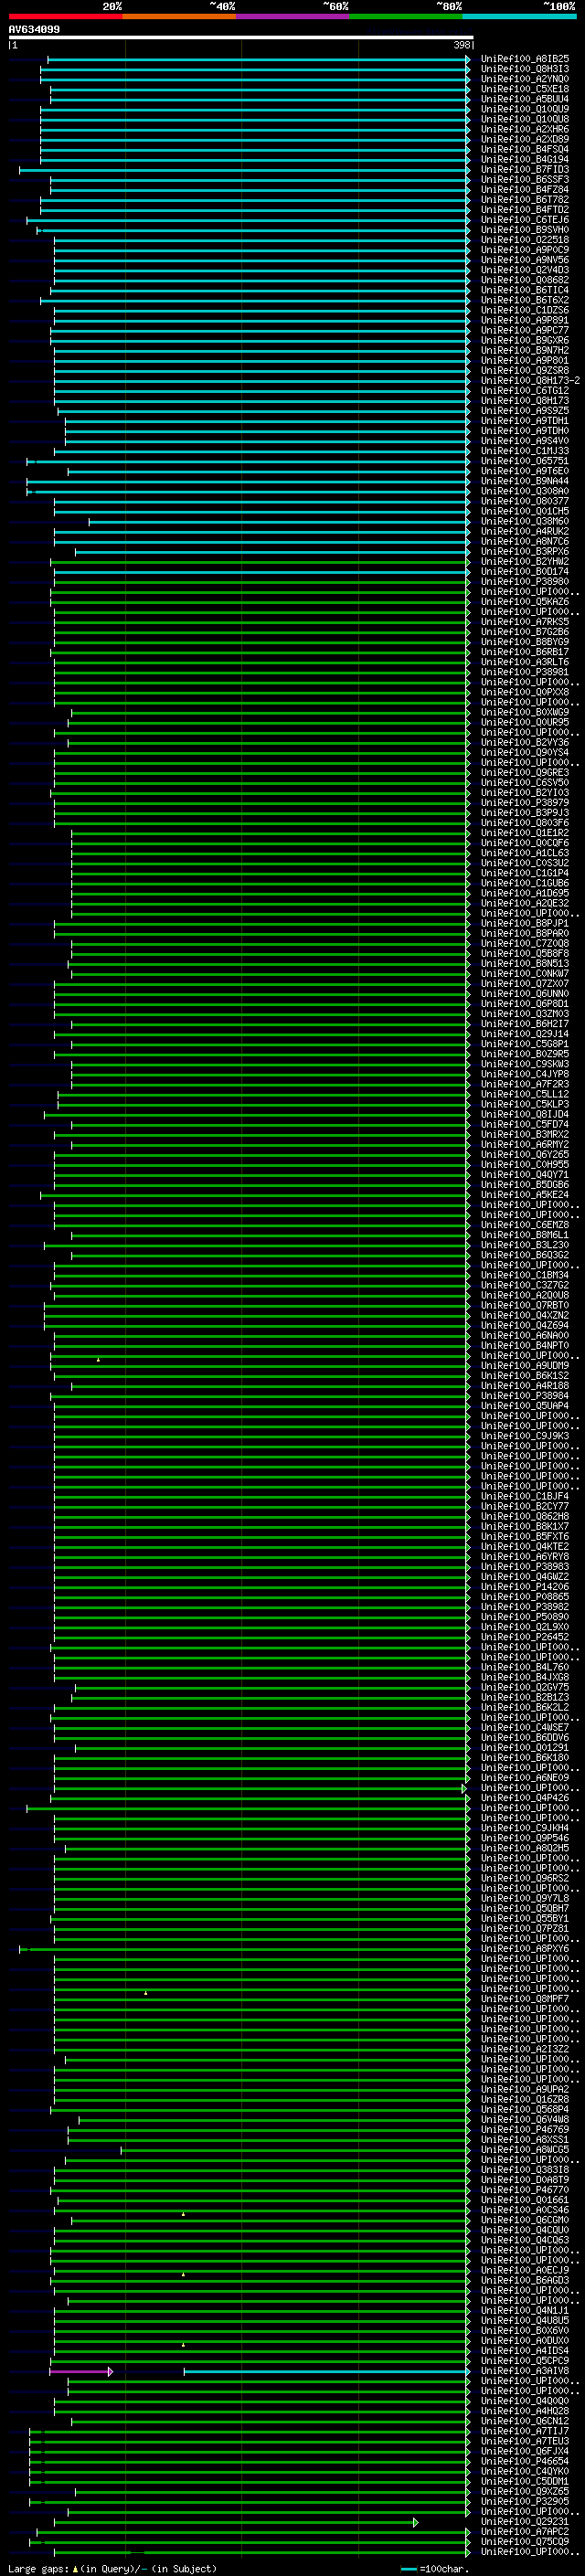The width and height of the screenshot is (585, 2576).
Task: Select hit label UniRef100_Q6UNN0
Action: (x=524, y=994)
